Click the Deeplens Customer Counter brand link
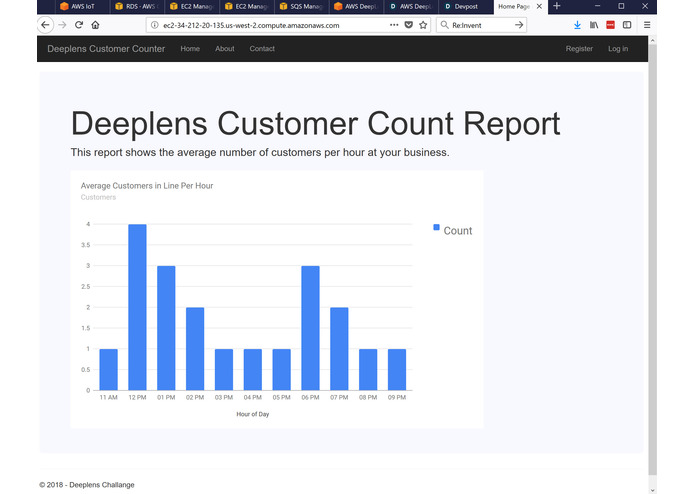 pos(106,49)
